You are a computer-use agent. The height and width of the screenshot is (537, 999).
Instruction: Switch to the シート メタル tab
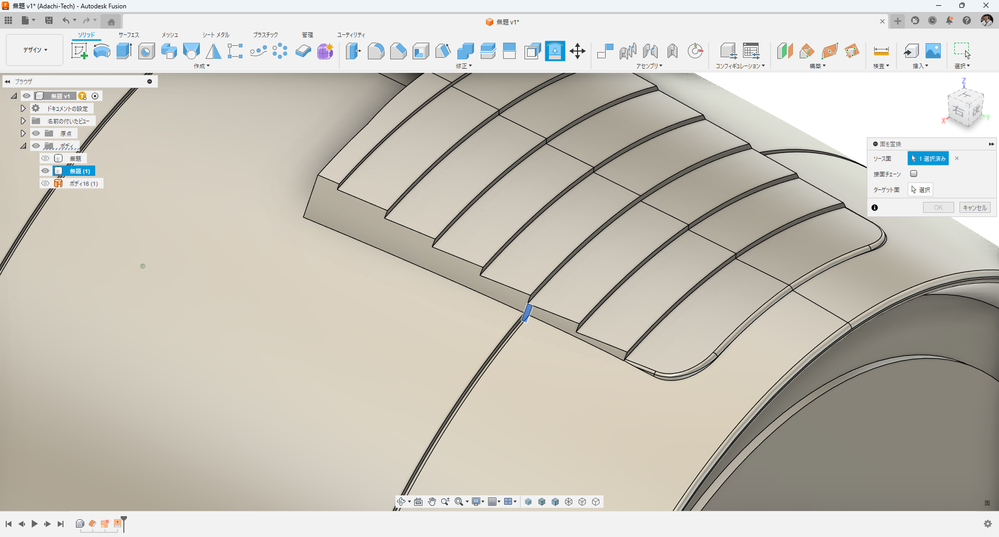pos(216,35)
